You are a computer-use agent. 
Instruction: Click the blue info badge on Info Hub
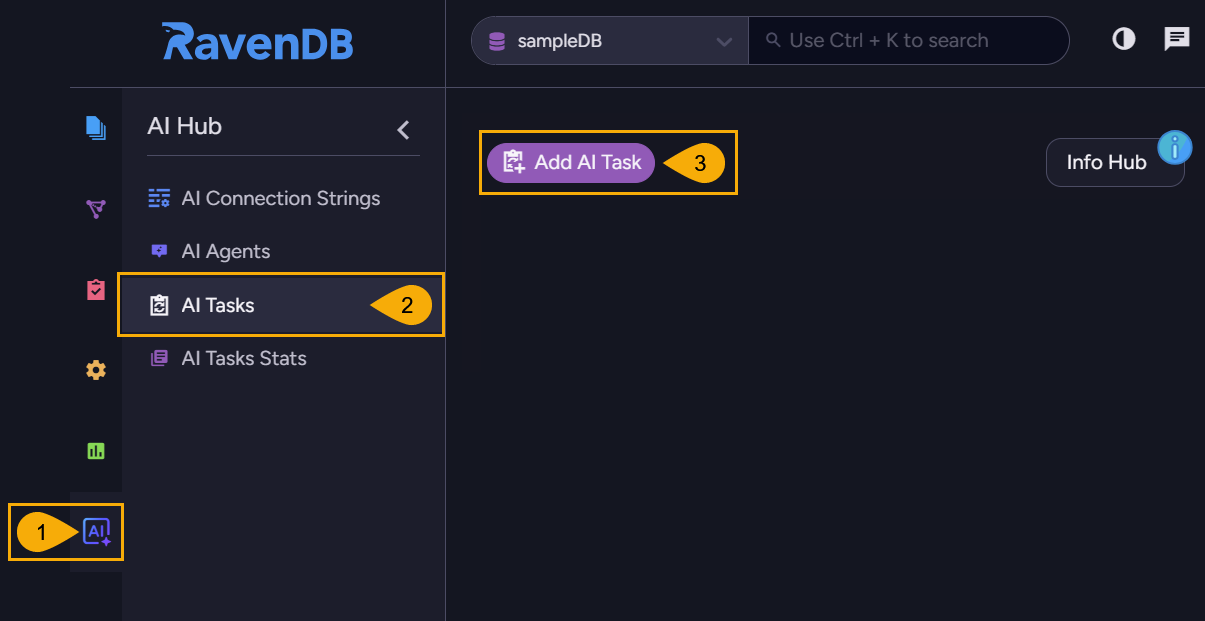click(x=1175, y=147)
